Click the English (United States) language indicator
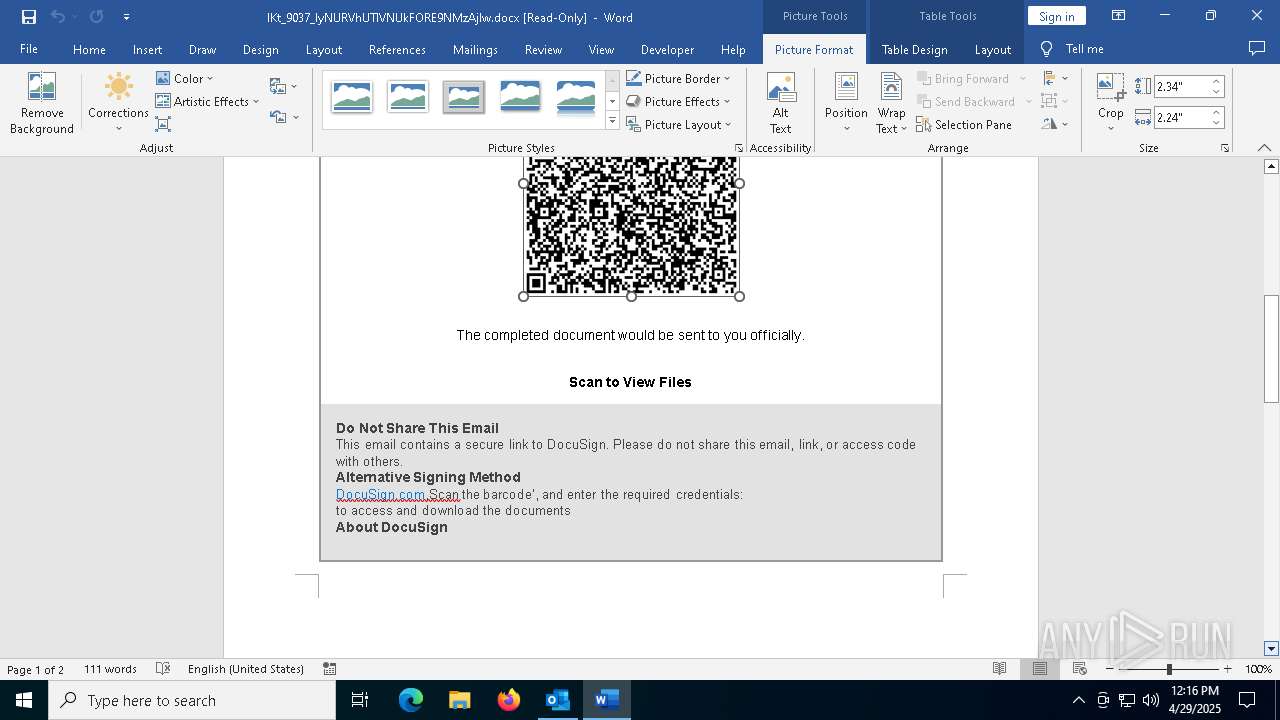1280x720 pixels. [246, 669]
